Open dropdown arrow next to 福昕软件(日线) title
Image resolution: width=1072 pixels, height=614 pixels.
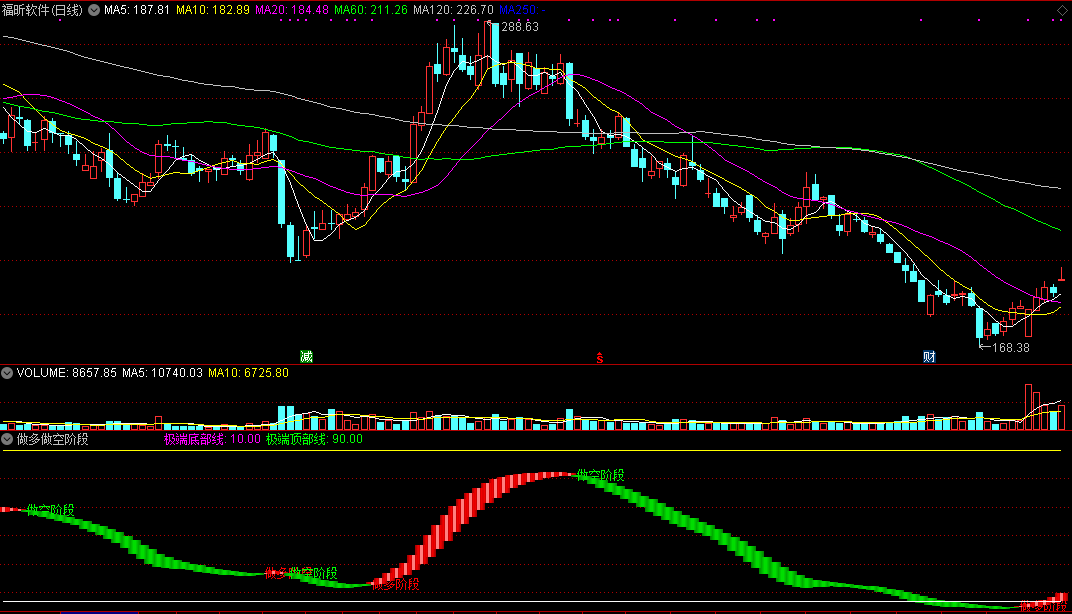pyautogui.click(x=94, y=10)
